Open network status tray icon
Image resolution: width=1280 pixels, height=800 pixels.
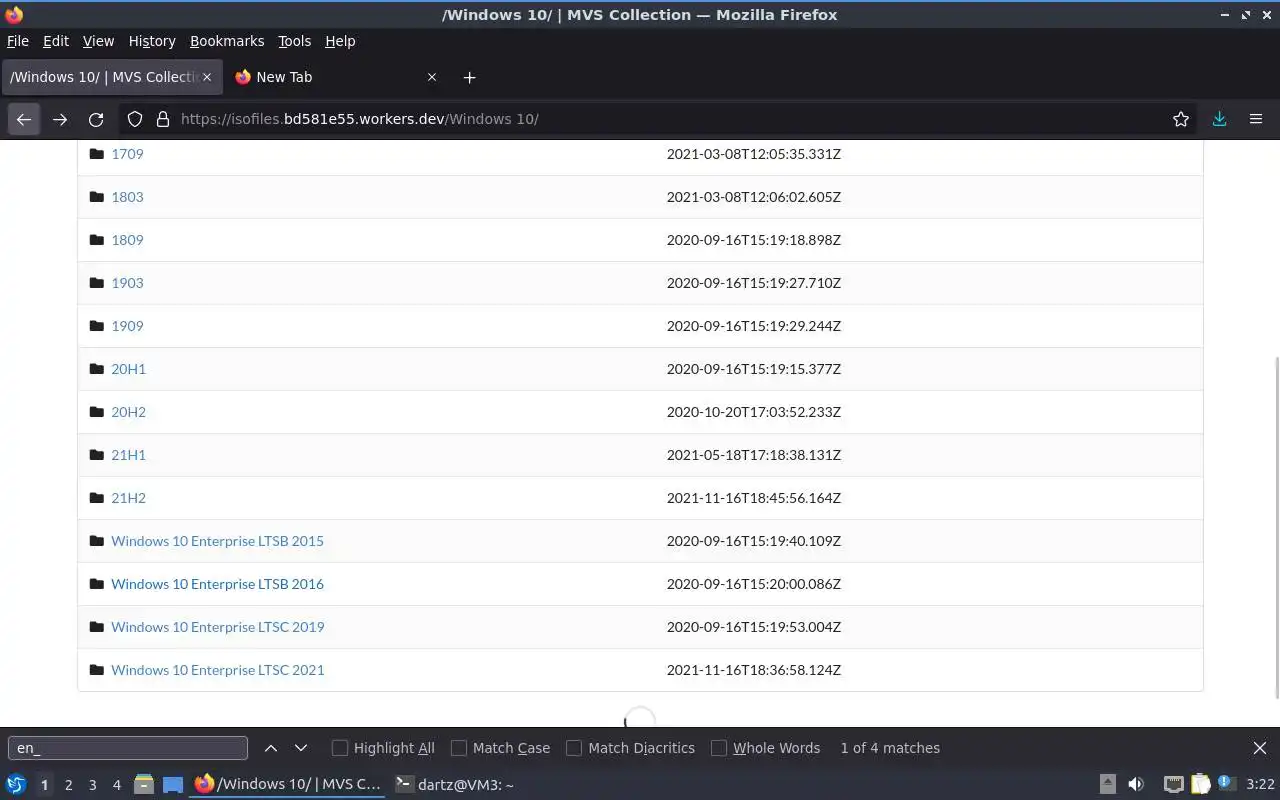1173,785
